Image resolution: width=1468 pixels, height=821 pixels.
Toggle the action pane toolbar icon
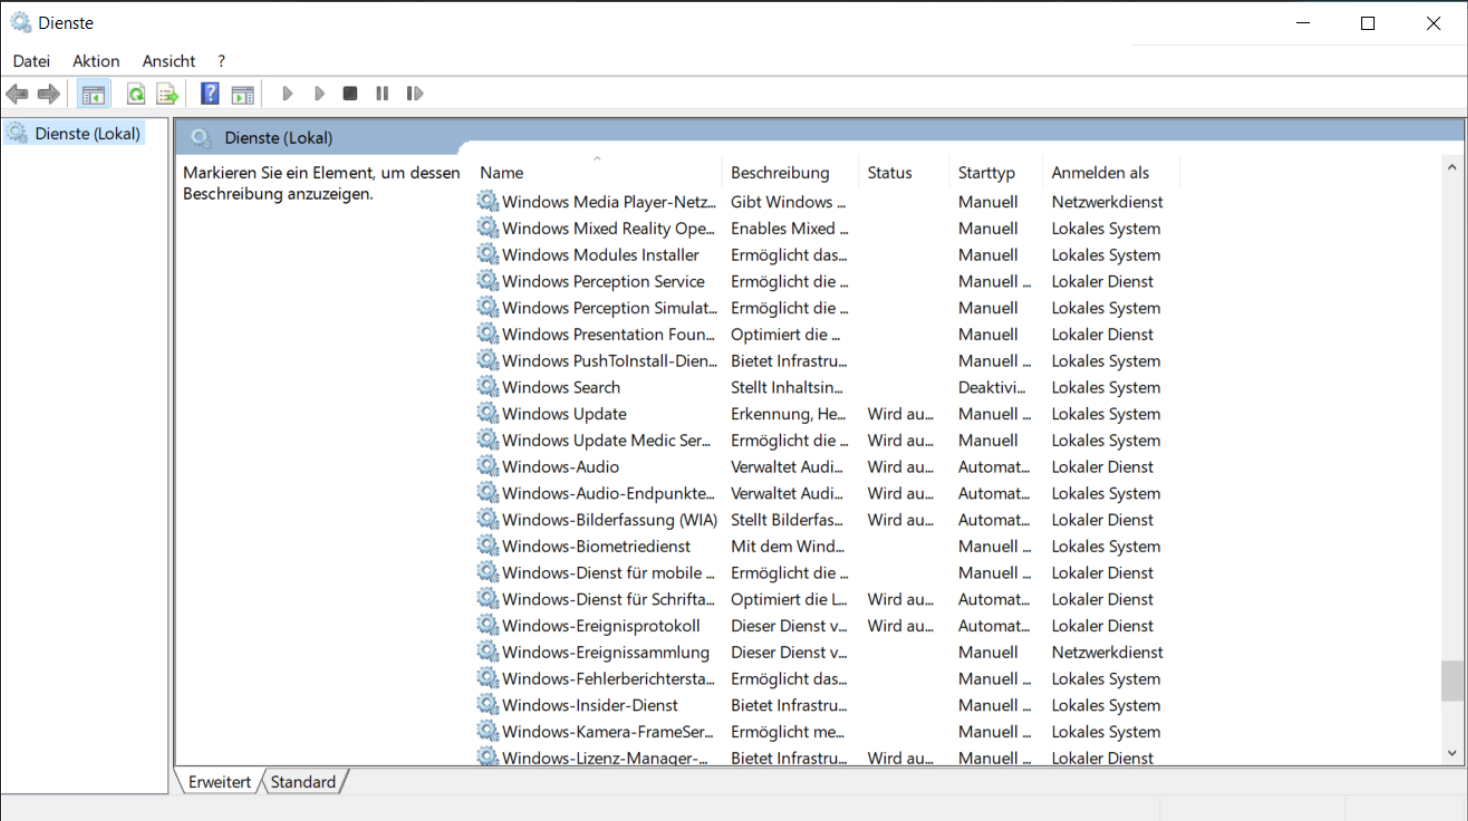(242, 94)
